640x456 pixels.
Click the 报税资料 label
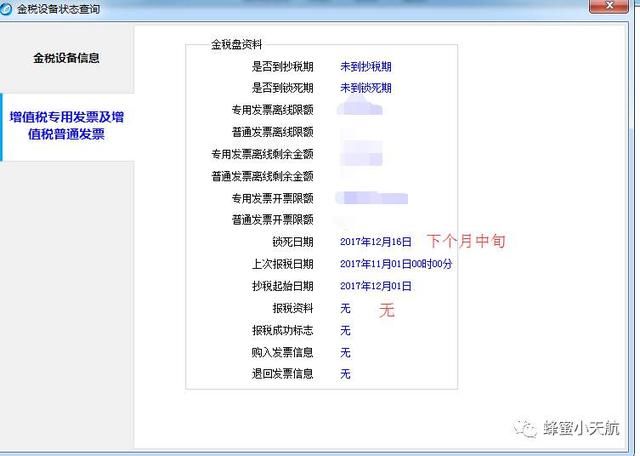click(293, 308)
